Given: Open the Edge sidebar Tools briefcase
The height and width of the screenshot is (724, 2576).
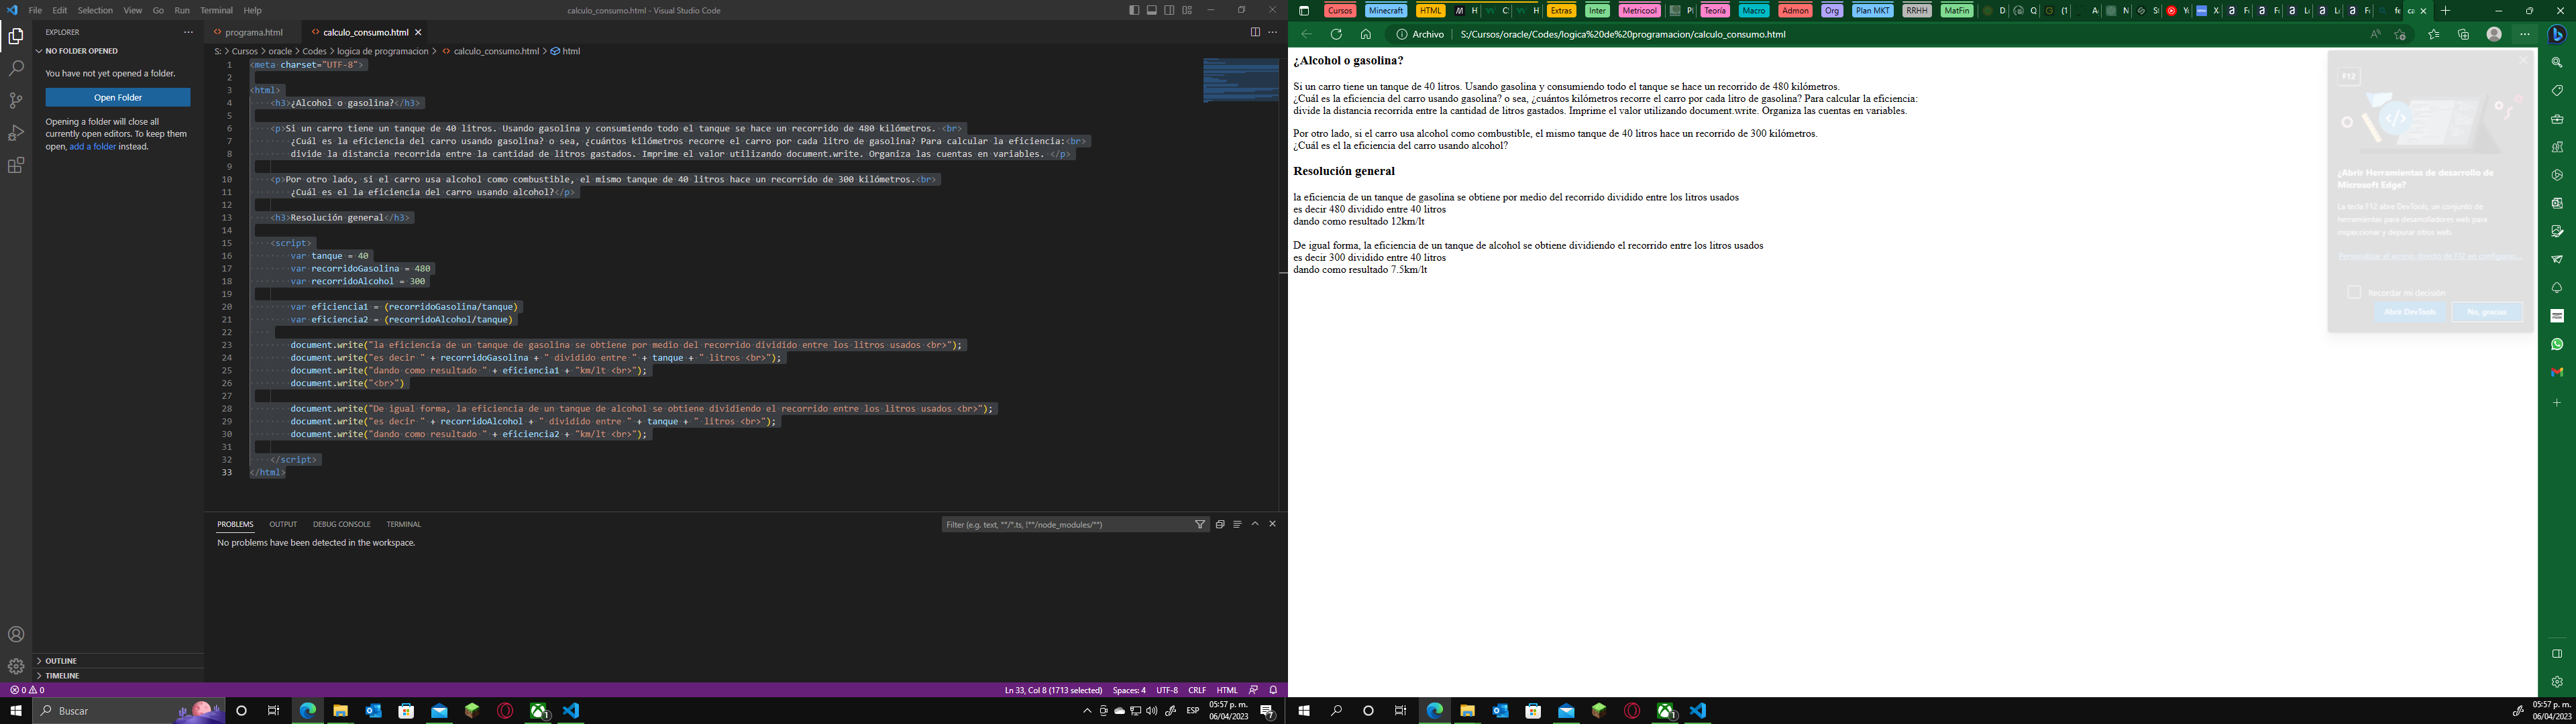Looking at the screenshot, I should coord(2557,119).
